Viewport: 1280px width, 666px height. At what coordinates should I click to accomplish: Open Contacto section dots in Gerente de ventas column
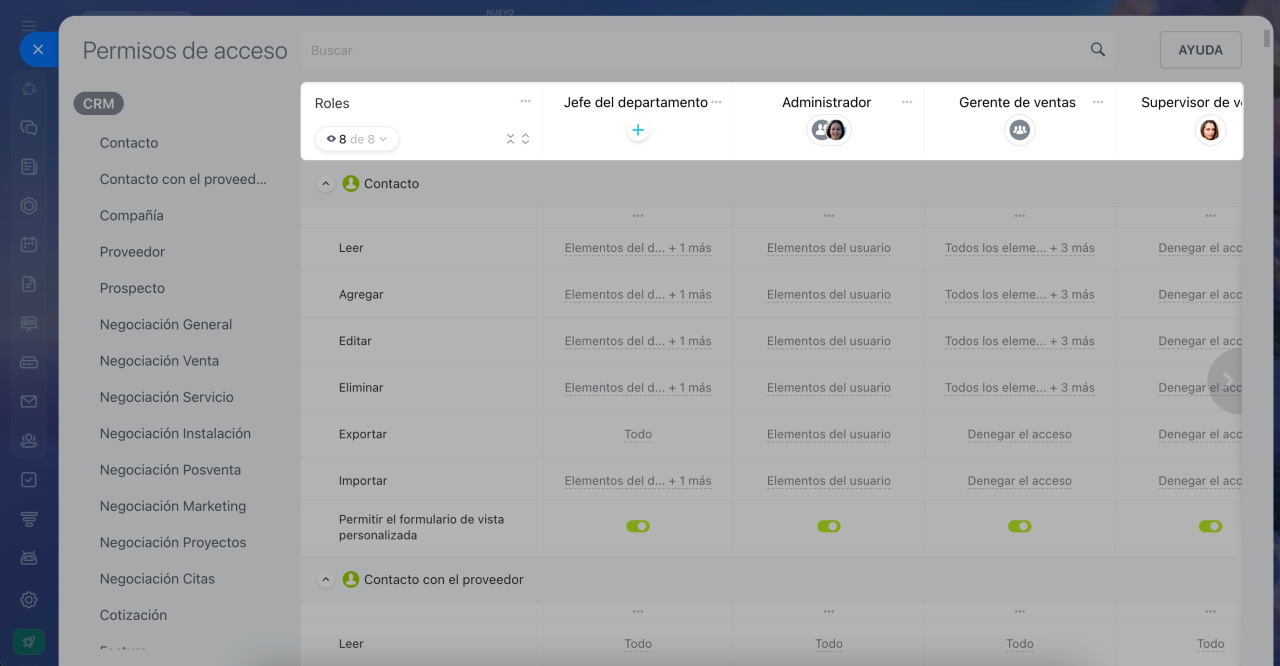click(x=1019, y=216)
